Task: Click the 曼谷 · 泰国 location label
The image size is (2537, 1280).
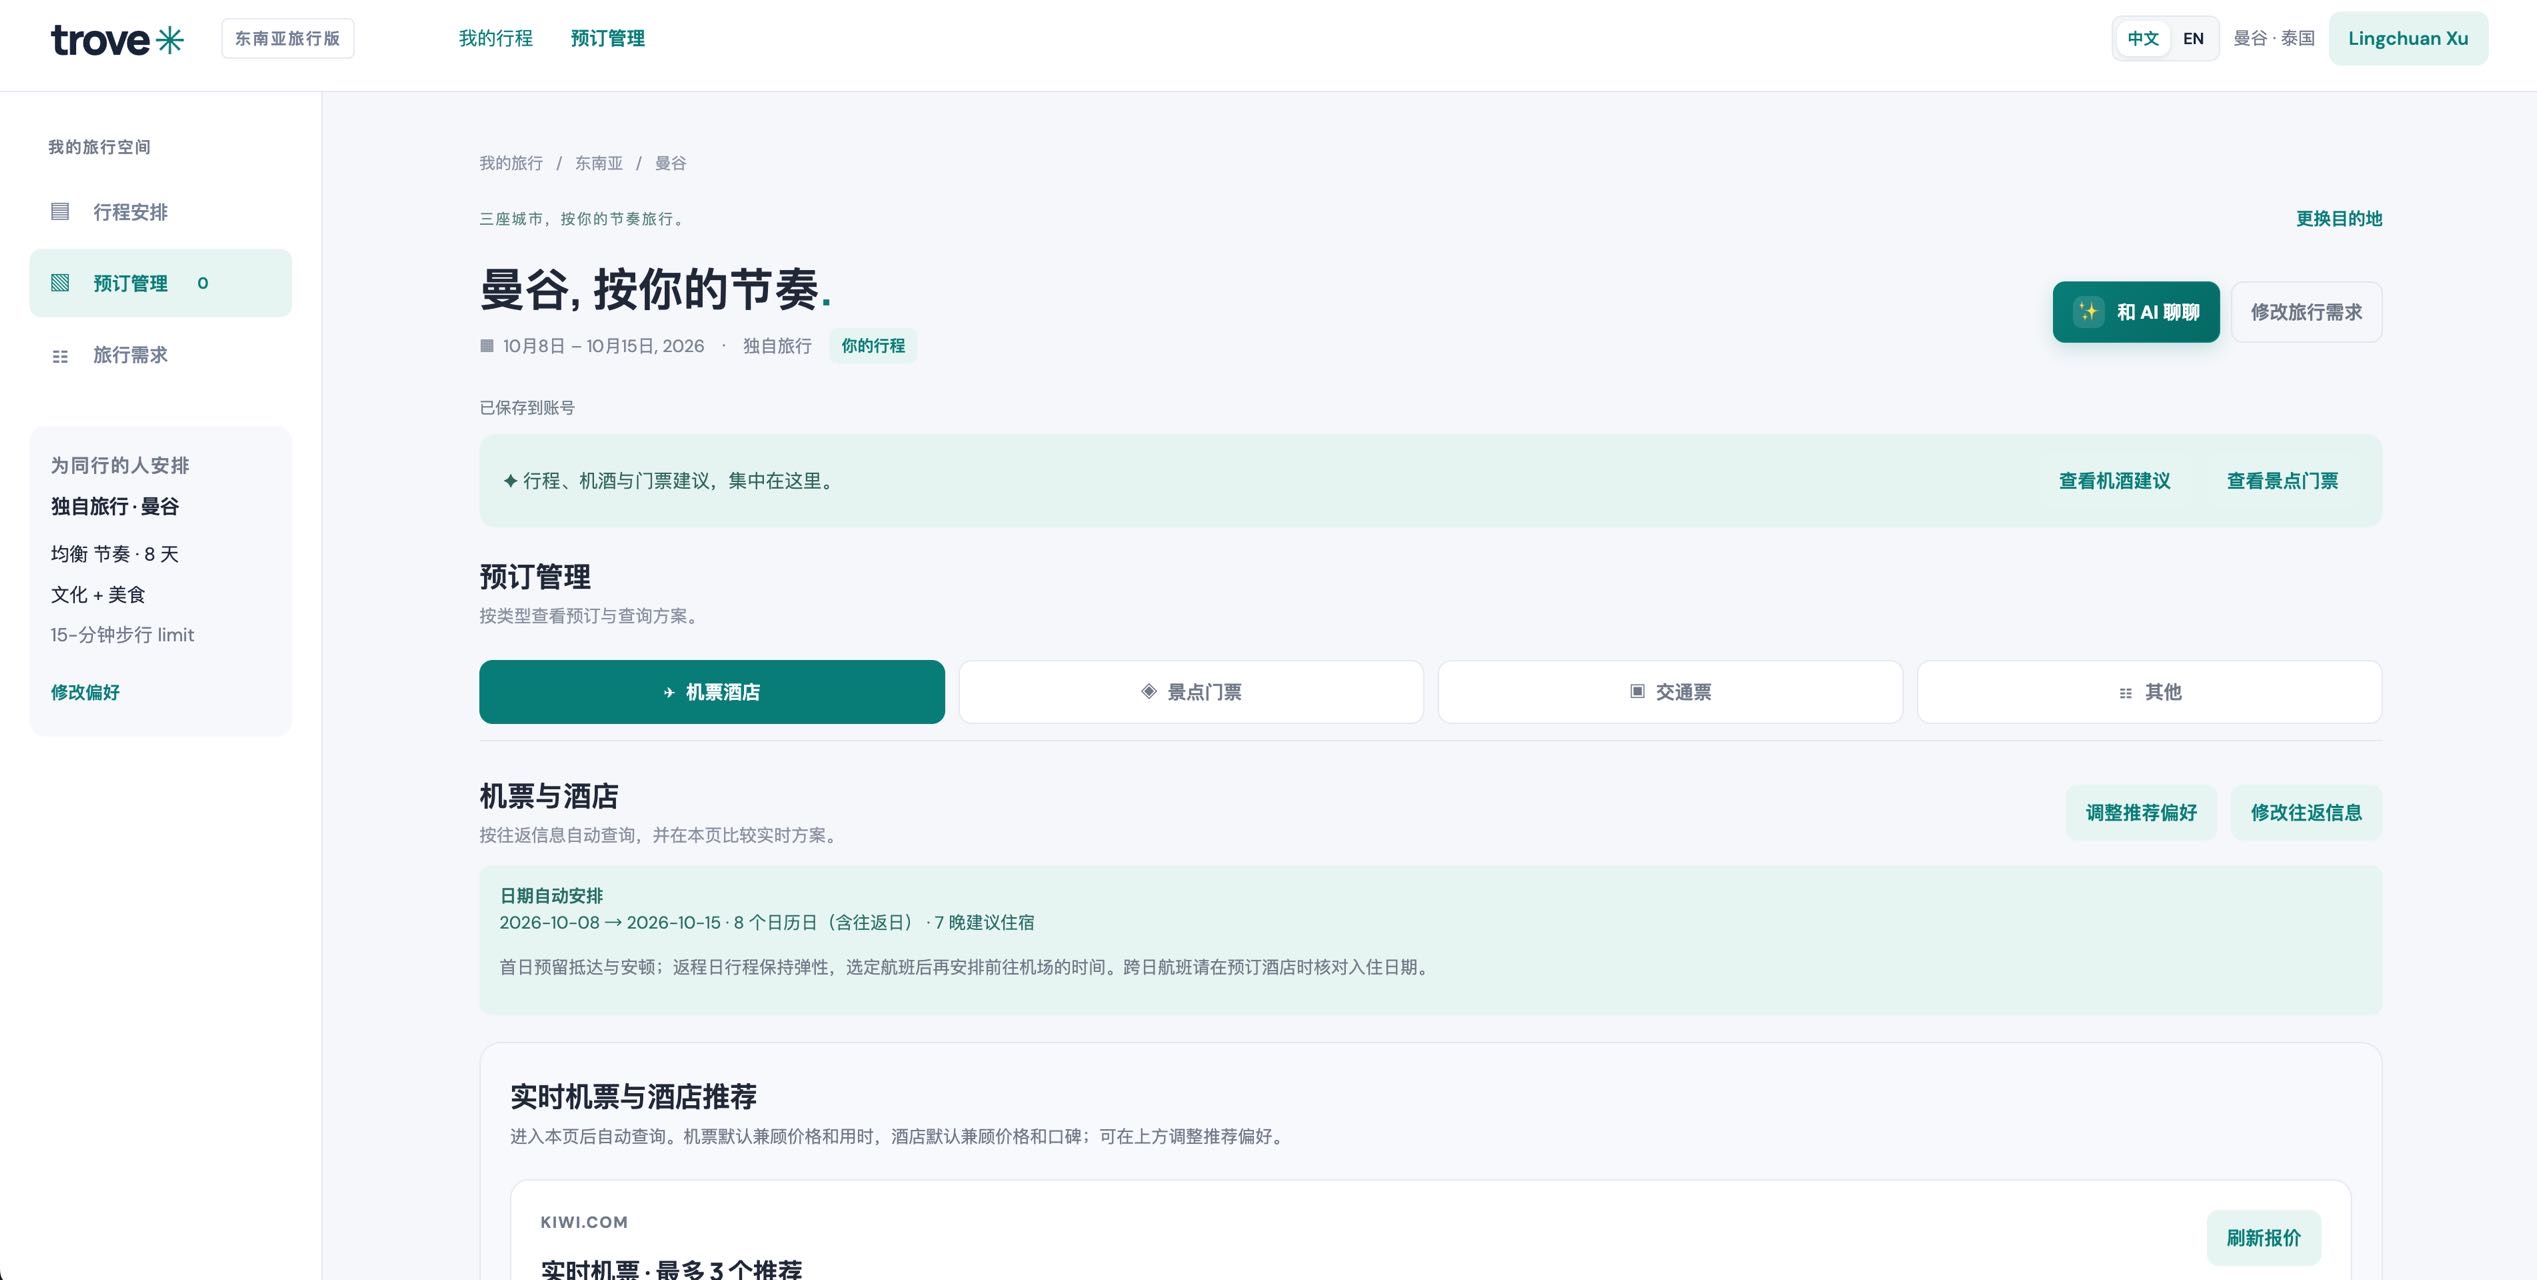Action: [2274, 39]
